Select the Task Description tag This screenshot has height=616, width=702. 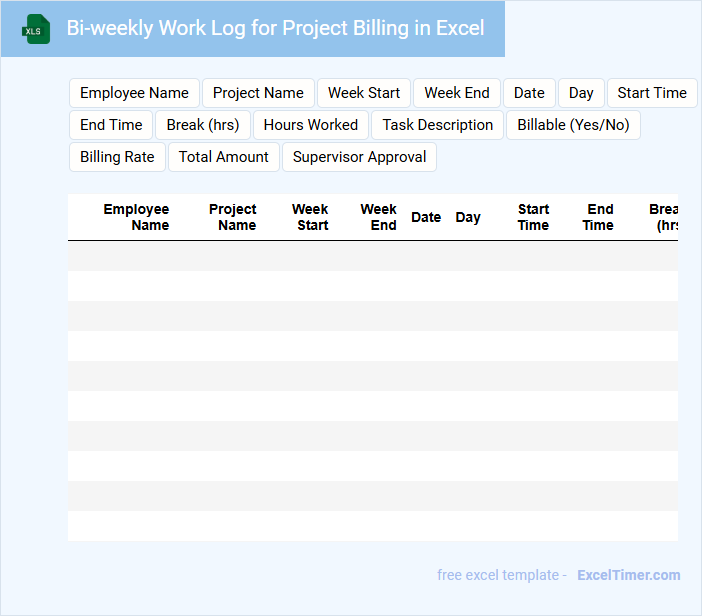pos(438,125)
